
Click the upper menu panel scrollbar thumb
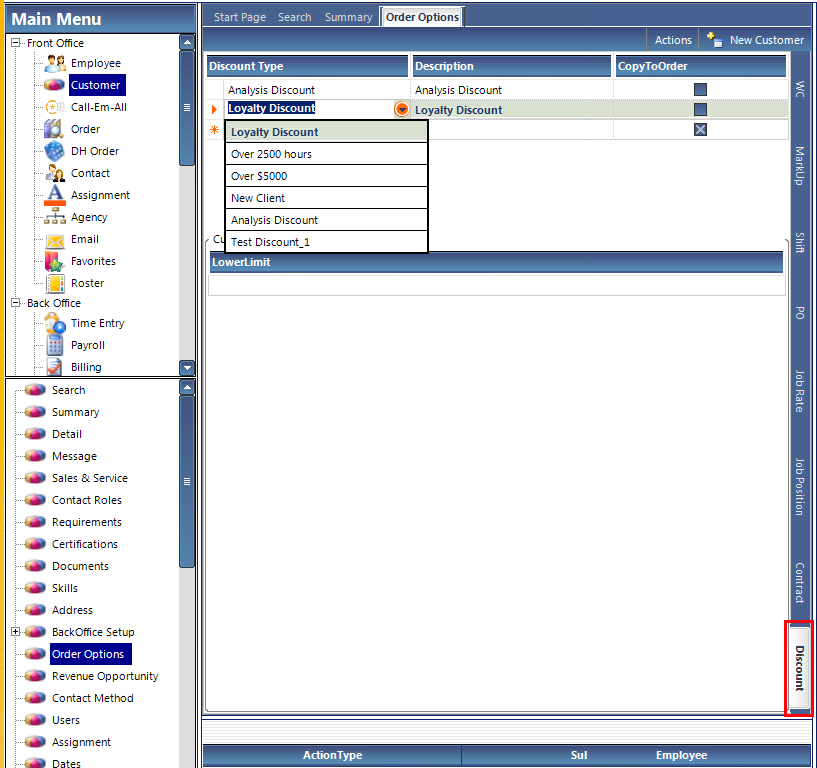coord(187,108)
